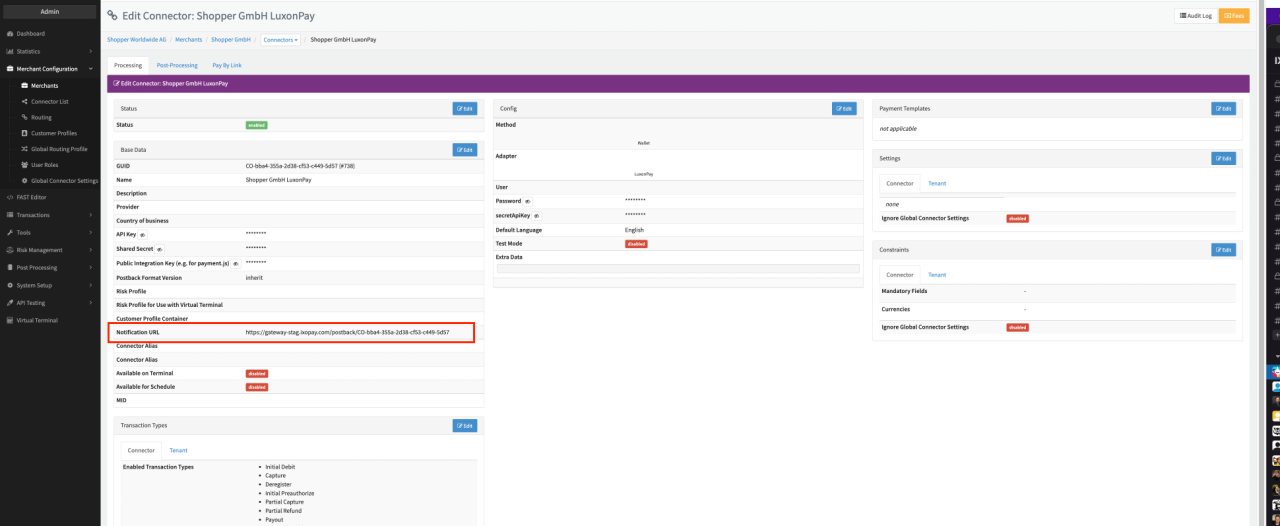The width and height of the screenshot is (1280, 526).
Task: Click the Dashboard icon in the sidebar
Action: pos(9,34)
